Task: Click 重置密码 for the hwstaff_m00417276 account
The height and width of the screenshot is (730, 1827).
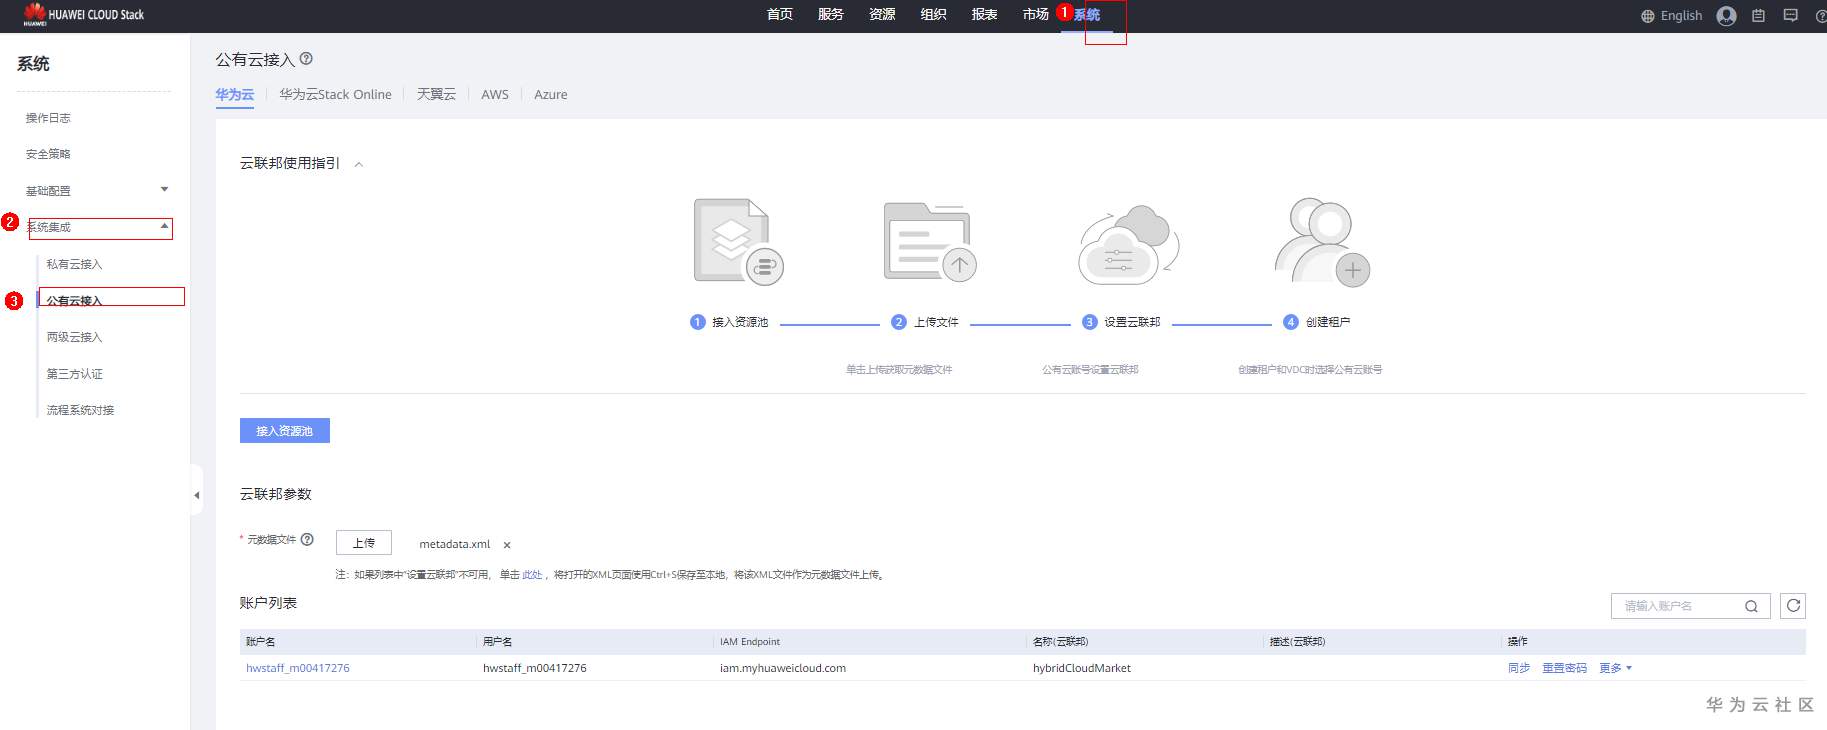Action: click(x=1564, y=668)
